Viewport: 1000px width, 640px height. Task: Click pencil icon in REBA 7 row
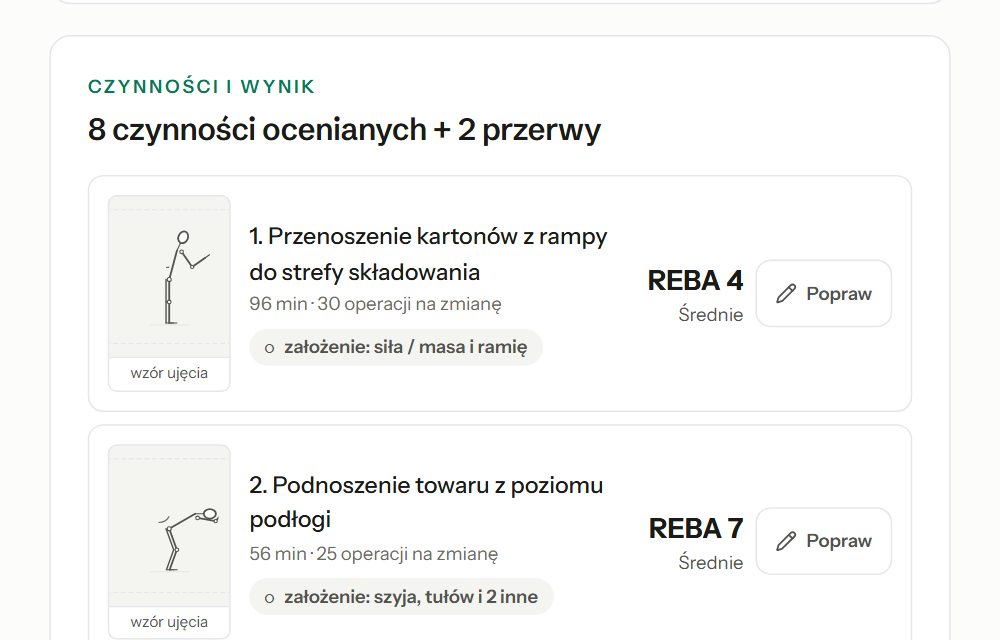coord(786,541)
